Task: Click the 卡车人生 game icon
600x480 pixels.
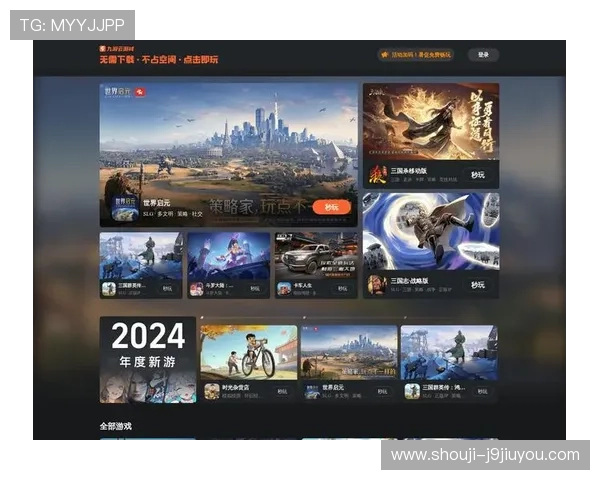Action: [284, 288]
